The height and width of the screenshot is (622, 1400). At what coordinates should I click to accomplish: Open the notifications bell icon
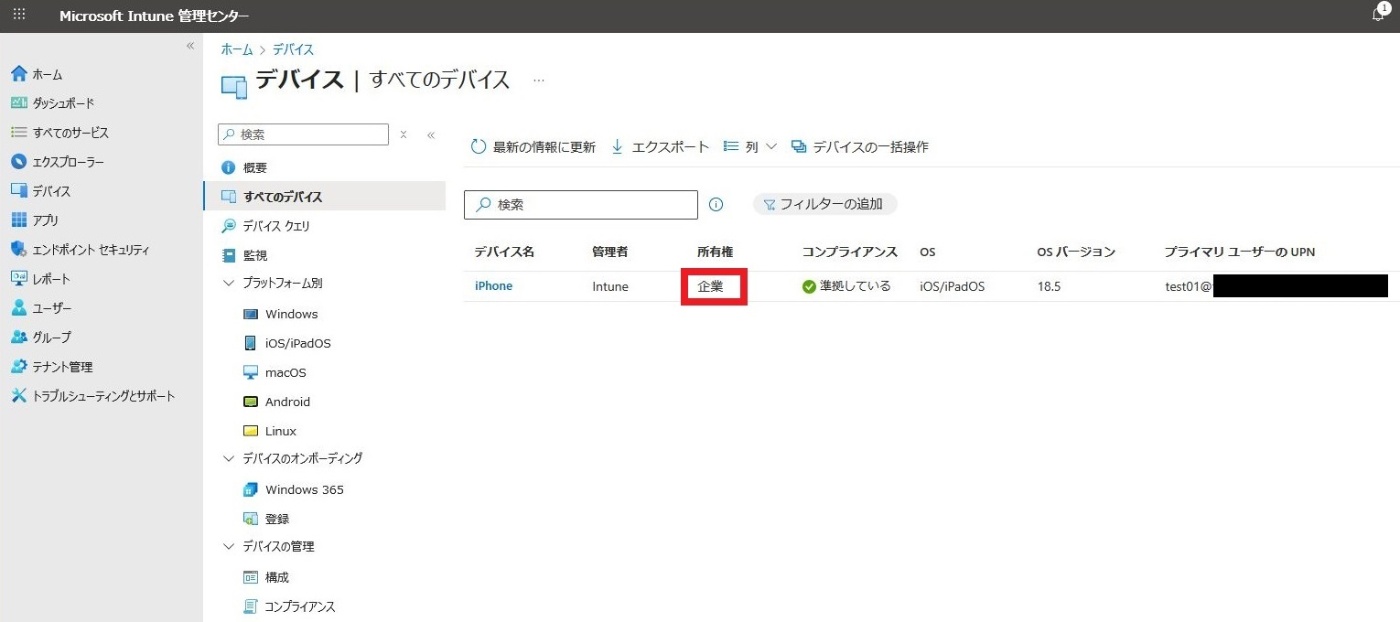pos(1380,15)
